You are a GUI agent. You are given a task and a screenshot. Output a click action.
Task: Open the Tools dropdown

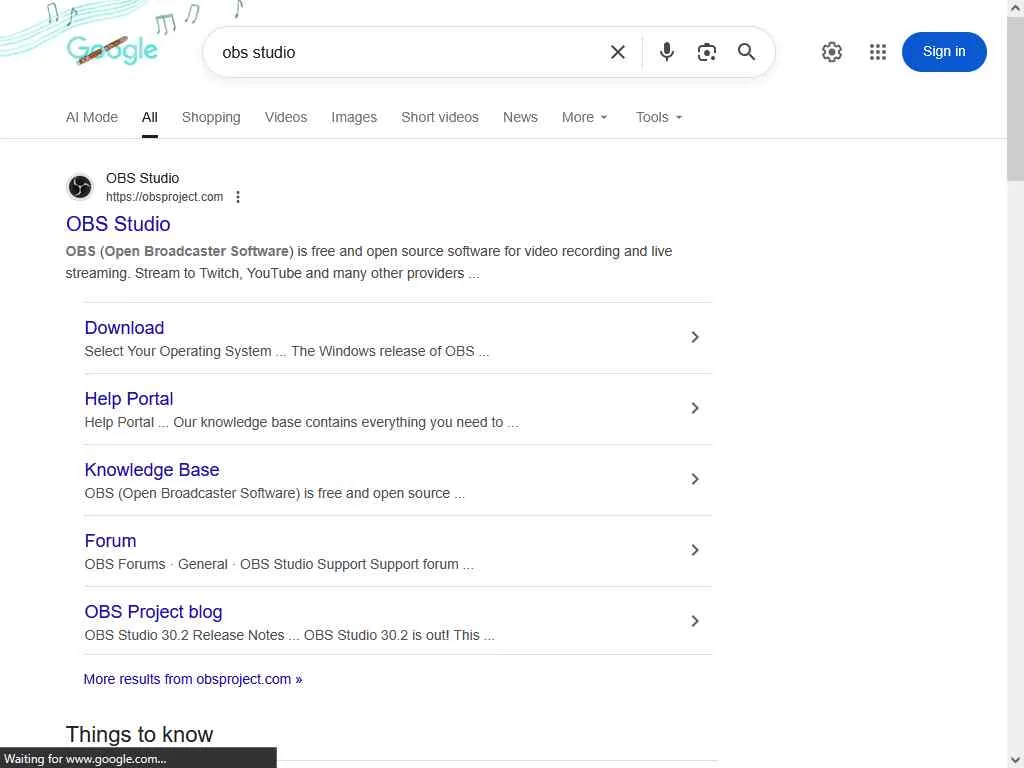point(659,117)
